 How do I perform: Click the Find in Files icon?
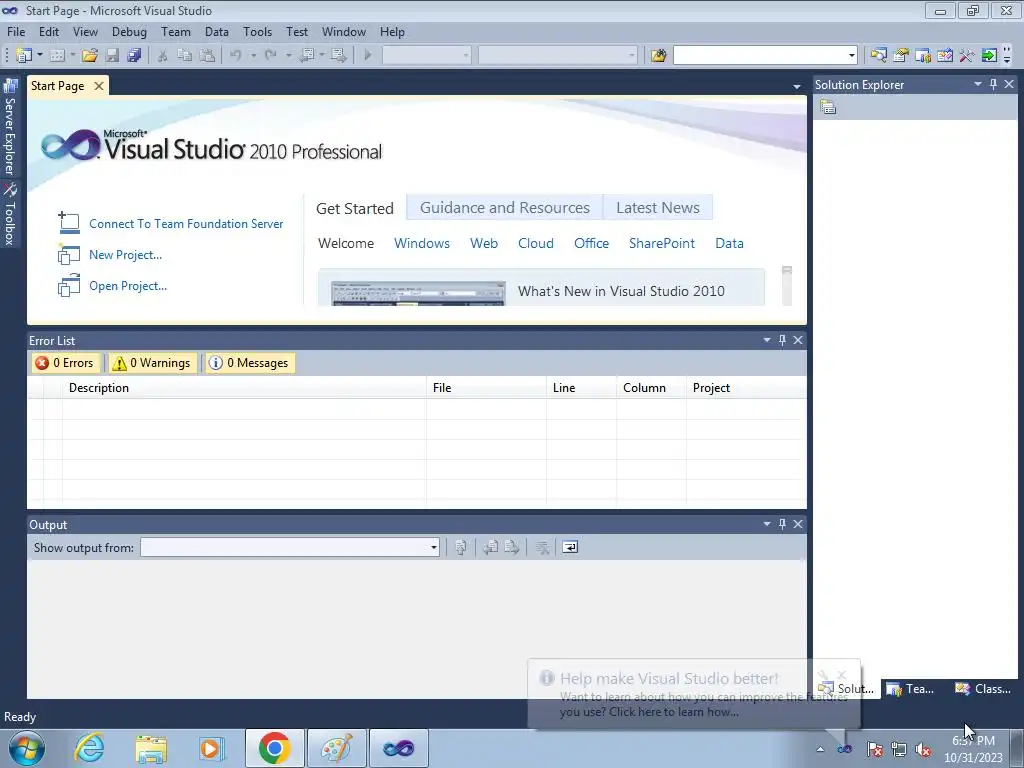pyautogui.click(x=658, y=56)
